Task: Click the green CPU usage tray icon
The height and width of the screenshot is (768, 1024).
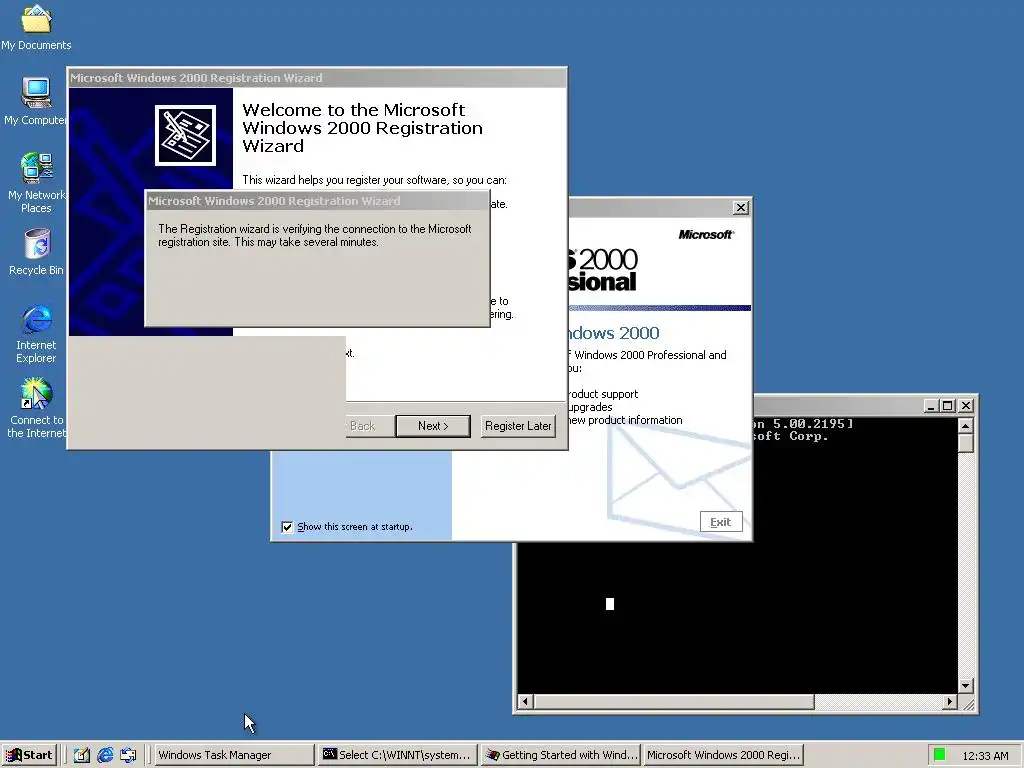Action: pos(940,755)
